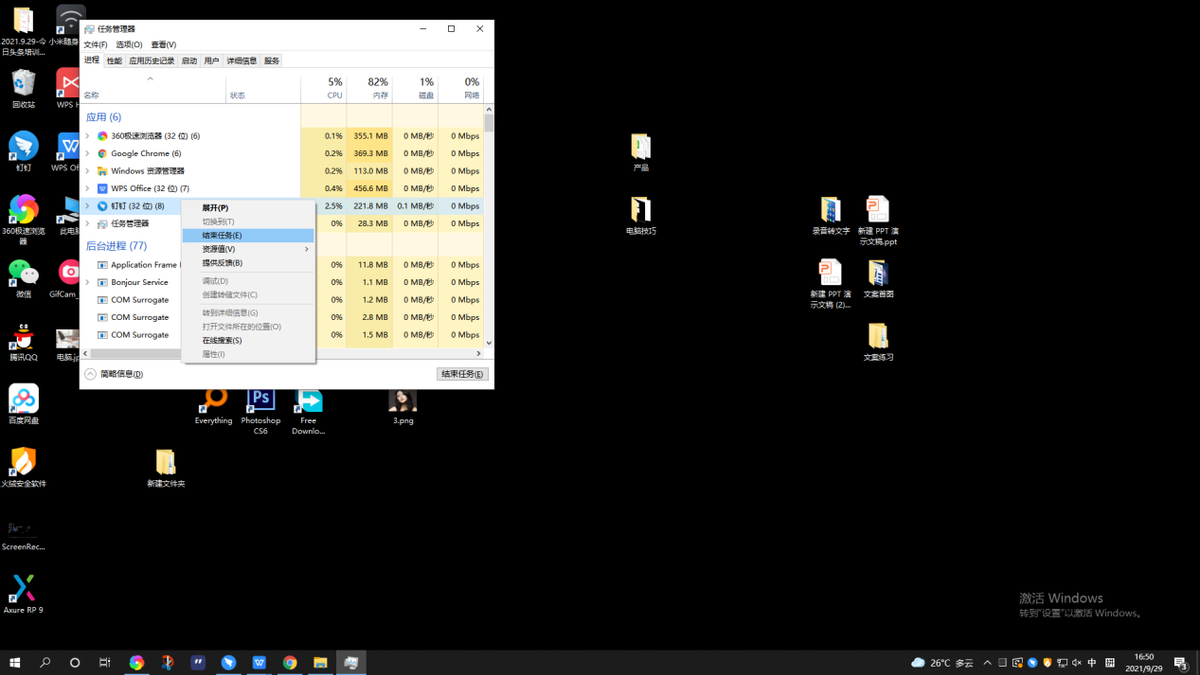Choose 展开(P) in the context menu

248,208
